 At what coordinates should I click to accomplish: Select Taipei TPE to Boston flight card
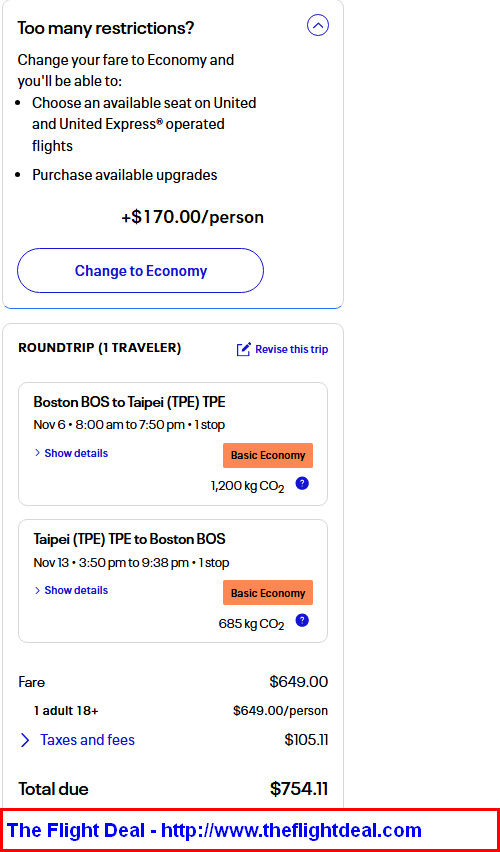[x=173, y=581]
